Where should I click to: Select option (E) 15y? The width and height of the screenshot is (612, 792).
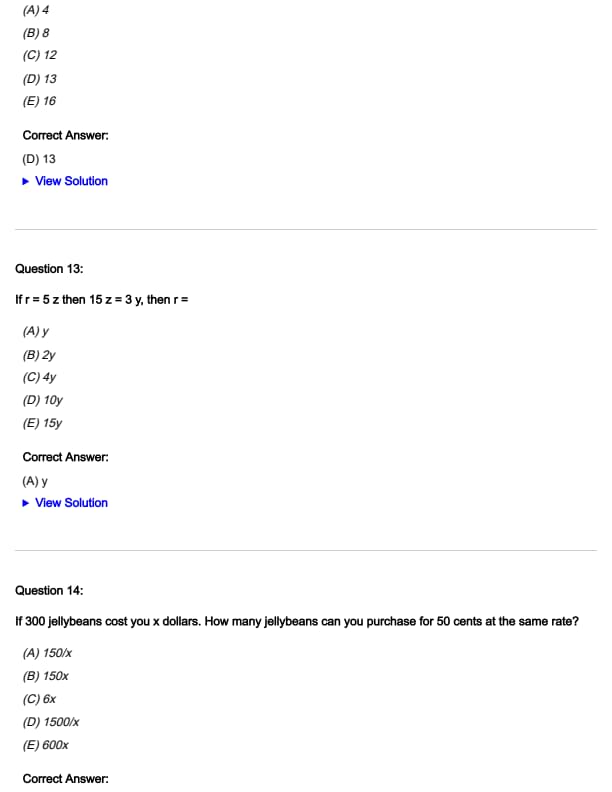[42, 423]
